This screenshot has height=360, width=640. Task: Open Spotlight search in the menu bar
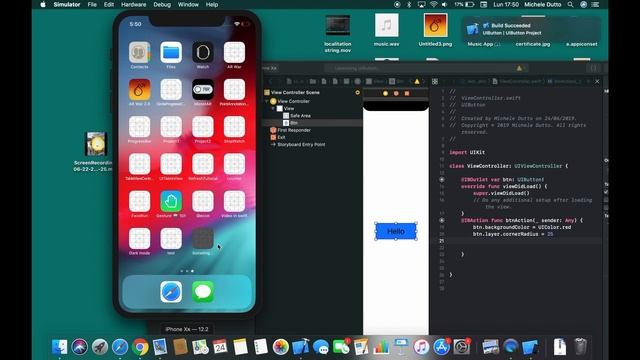pyautogui.click(x=570, y=4)
